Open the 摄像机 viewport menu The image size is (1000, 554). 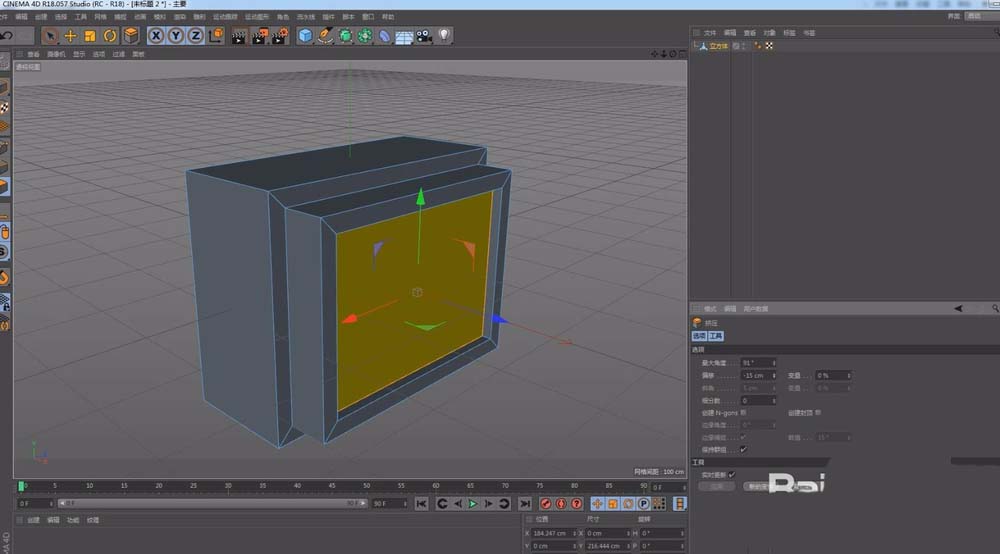(x=59, y=54)
